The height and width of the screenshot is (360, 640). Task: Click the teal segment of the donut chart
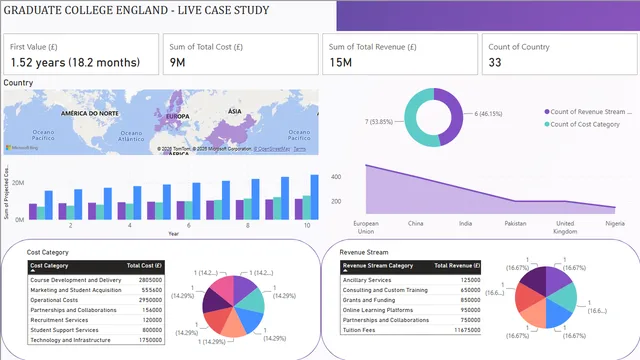point(411,118)
